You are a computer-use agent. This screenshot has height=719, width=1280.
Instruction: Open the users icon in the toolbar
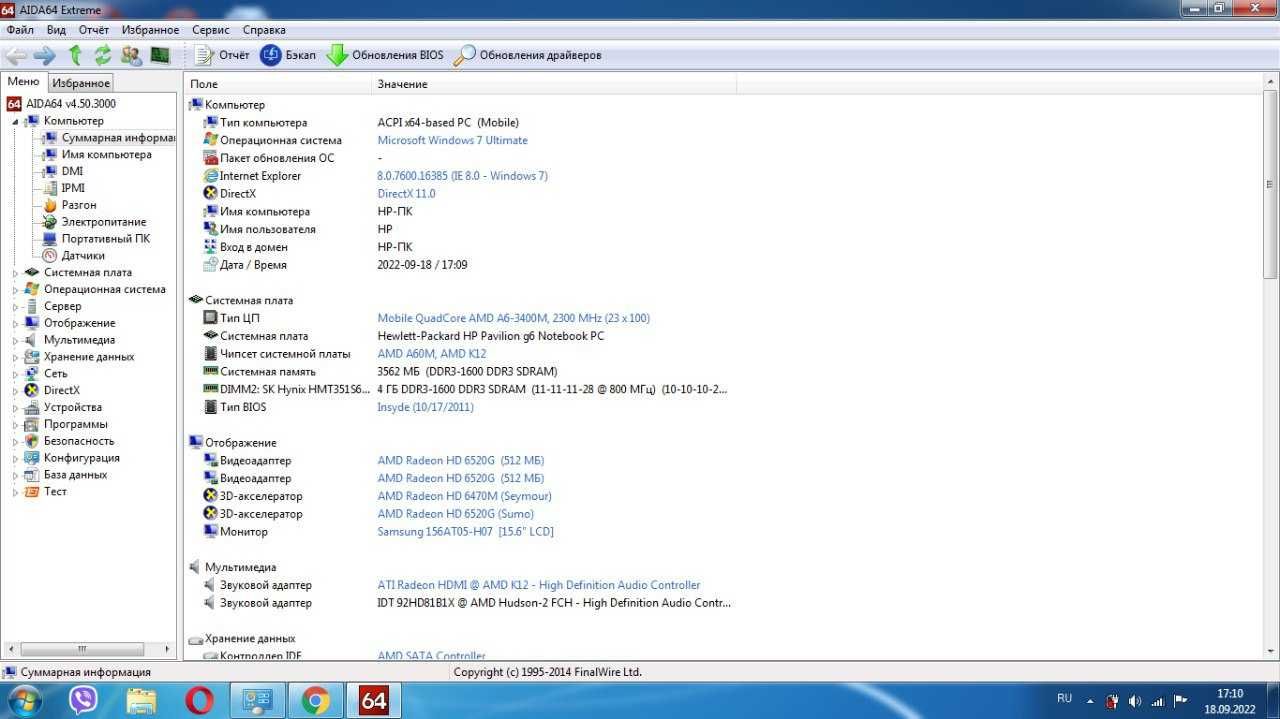[x=131, y=55]
